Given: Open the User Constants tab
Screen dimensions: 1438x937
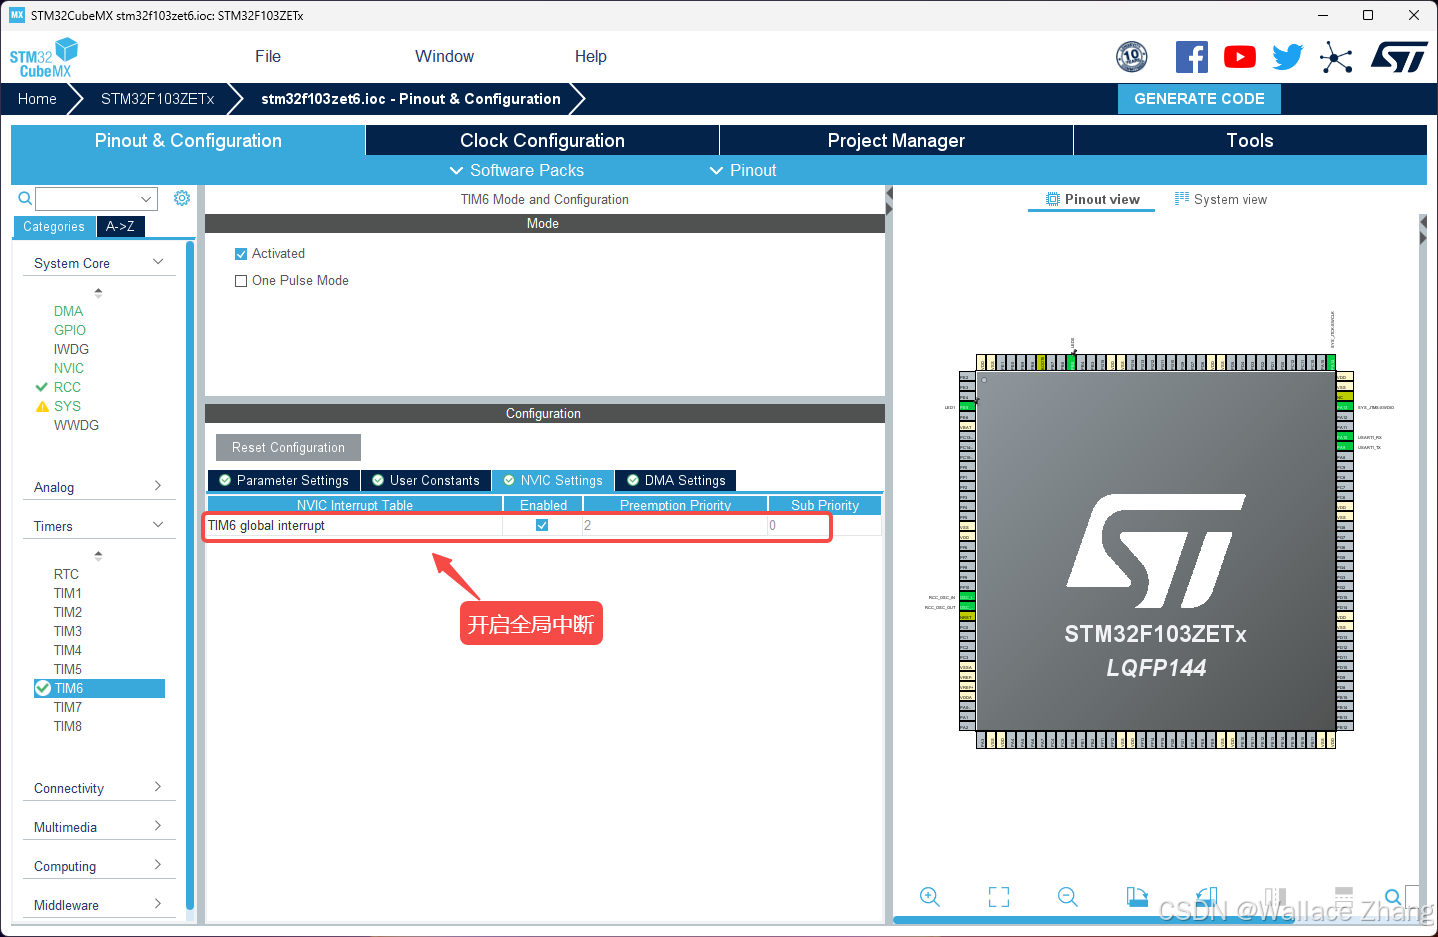Looking at the screenshot, I should pos(426,481).
